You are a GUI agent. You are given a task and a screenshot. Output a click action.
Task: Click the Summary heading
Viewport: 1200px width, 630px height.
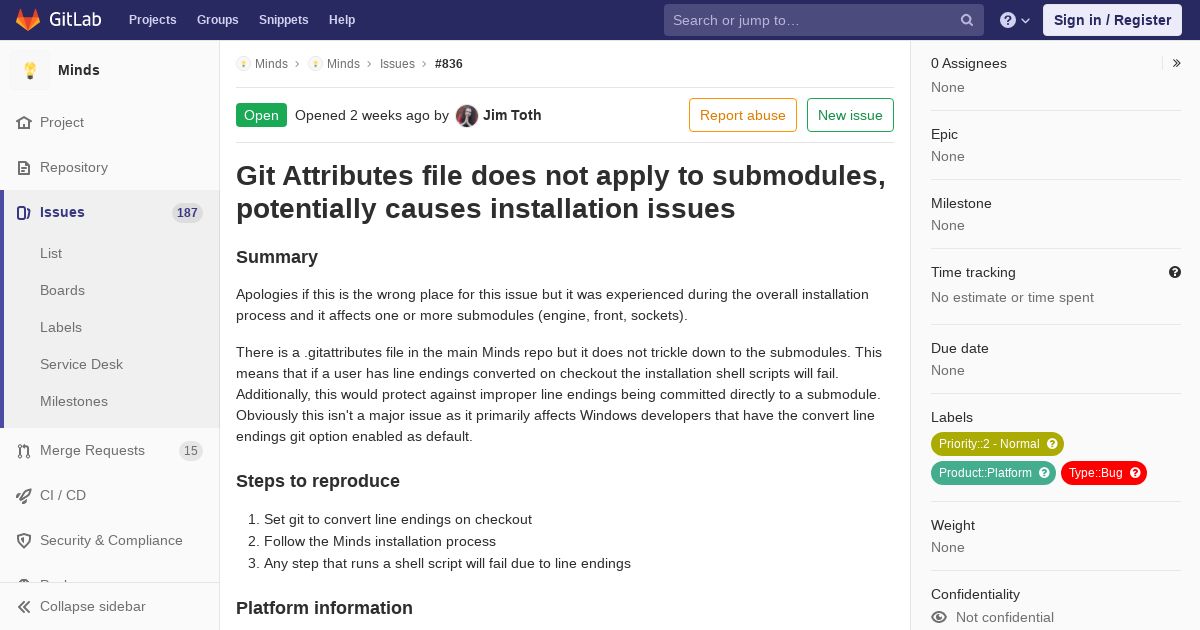[277, 257]
